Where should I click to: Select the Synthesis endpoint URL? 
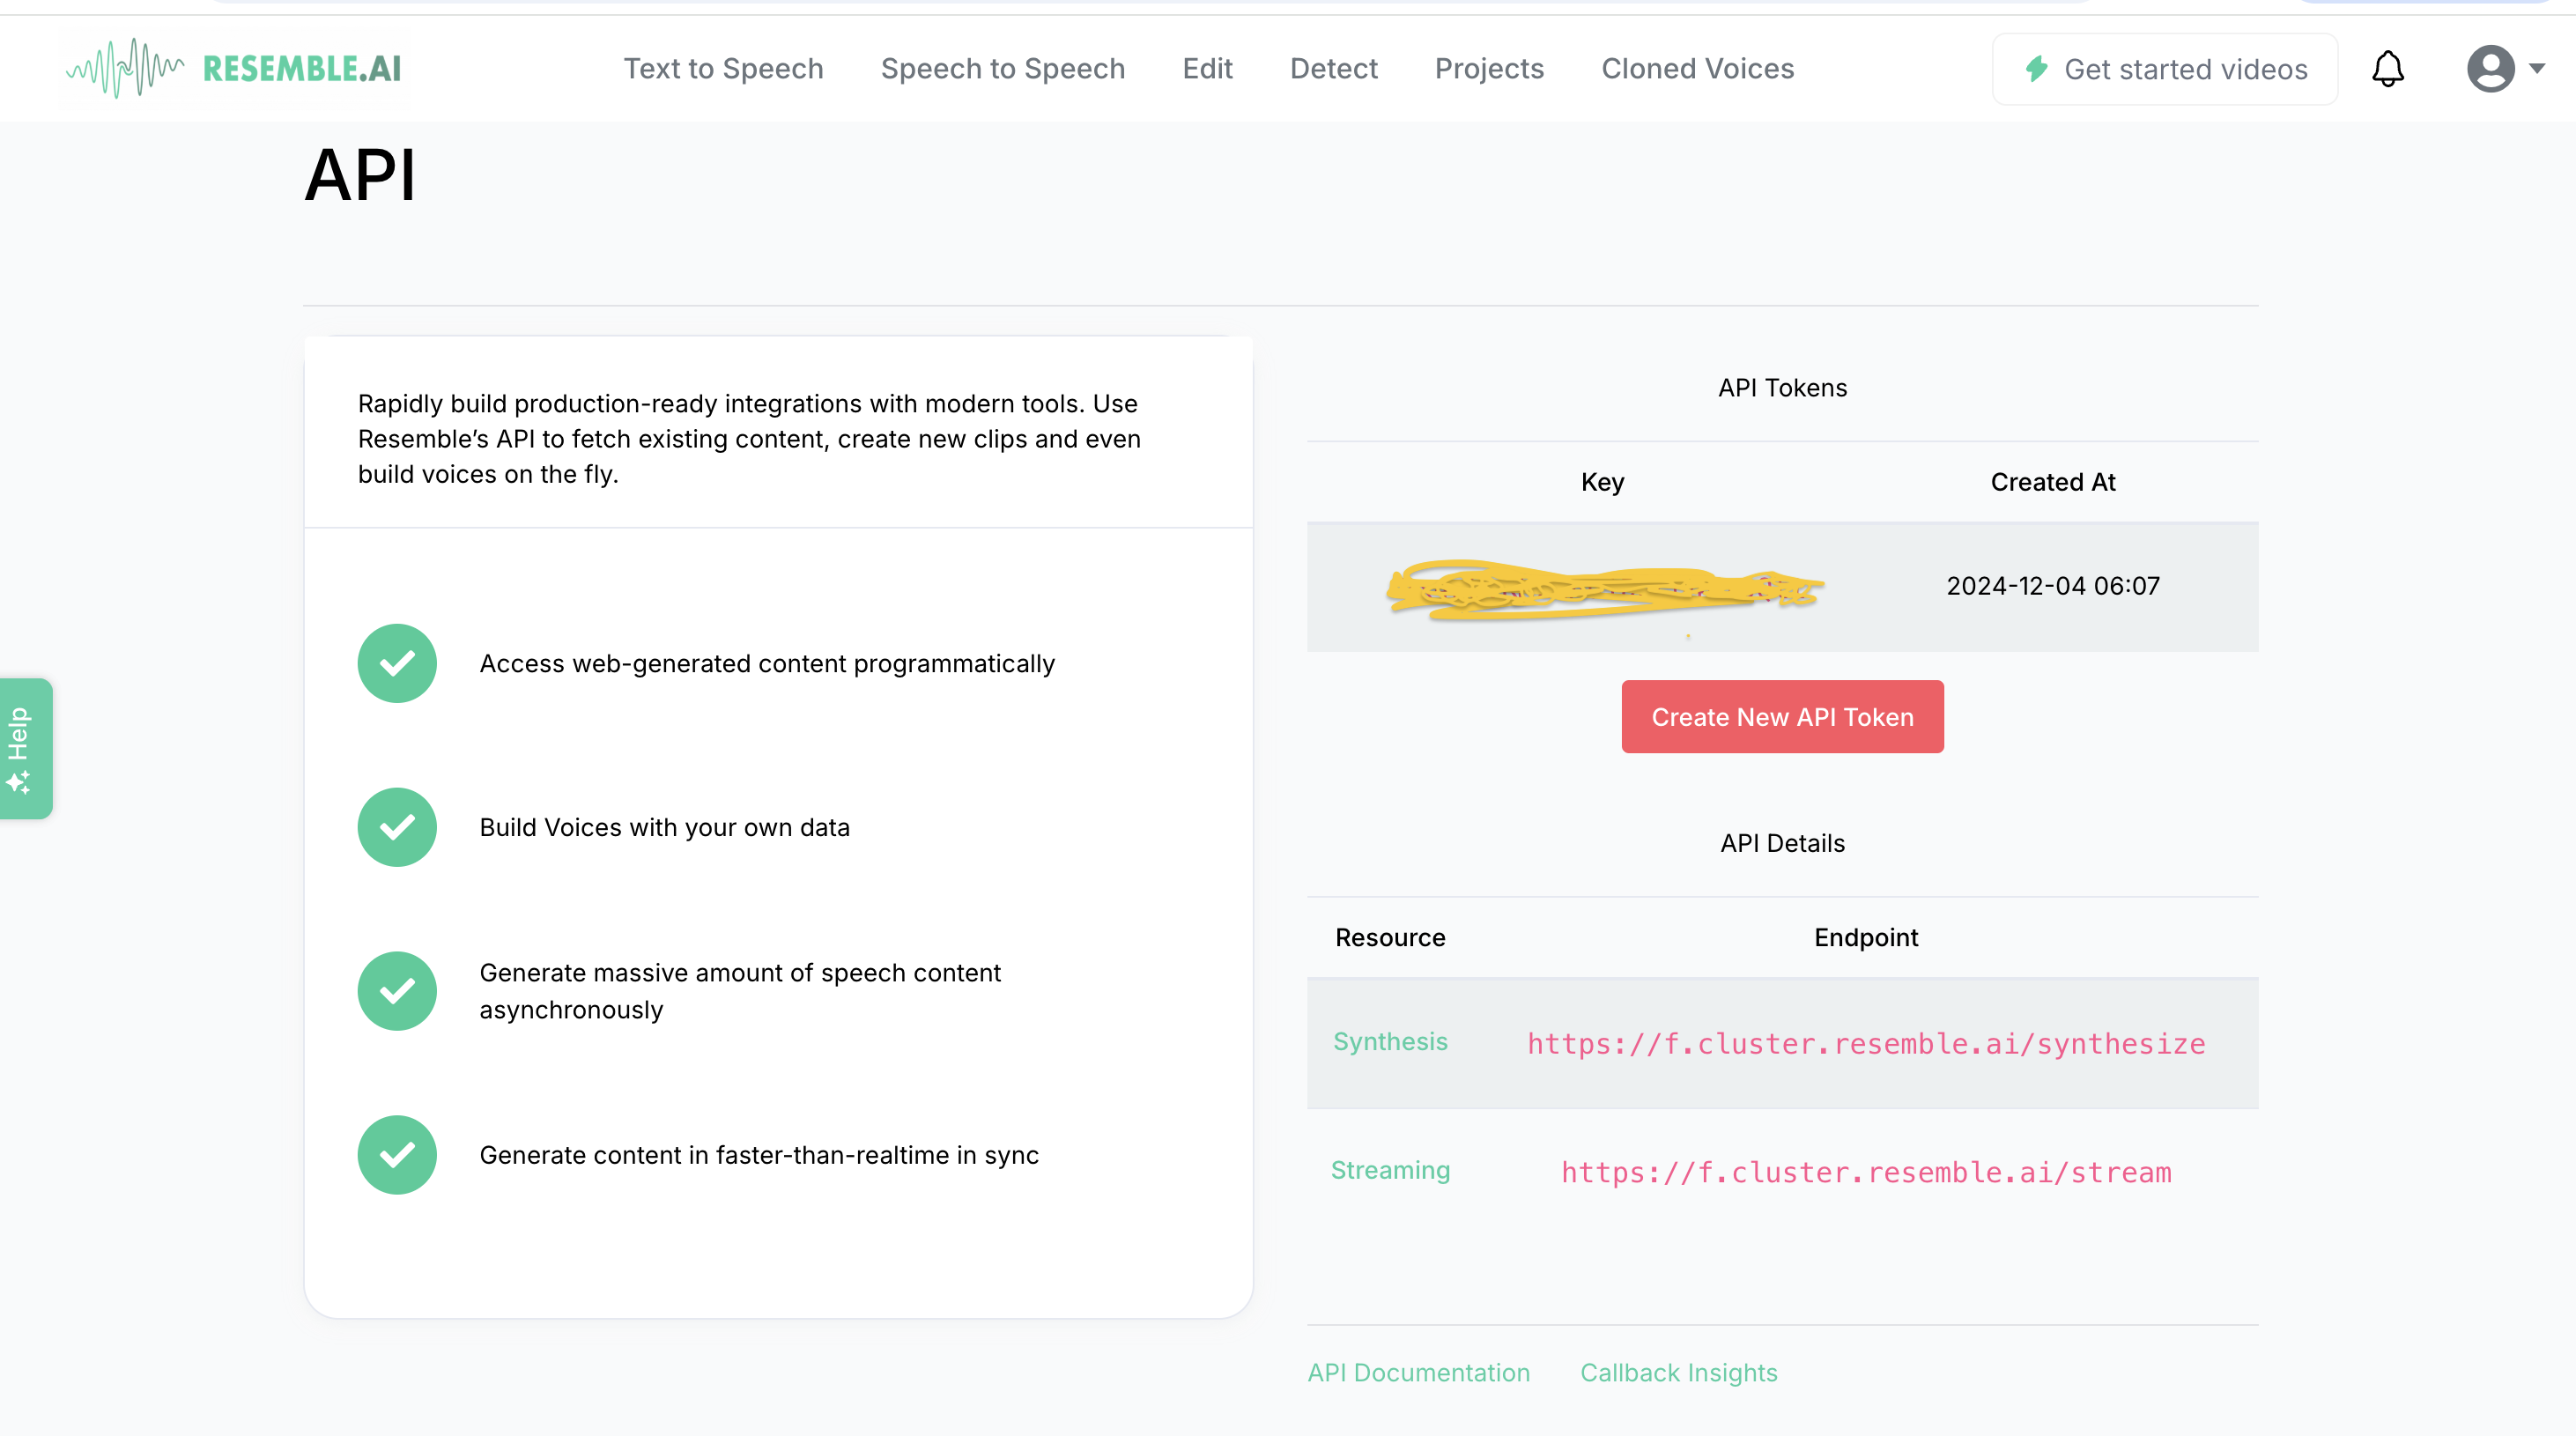(1865, 1043)
